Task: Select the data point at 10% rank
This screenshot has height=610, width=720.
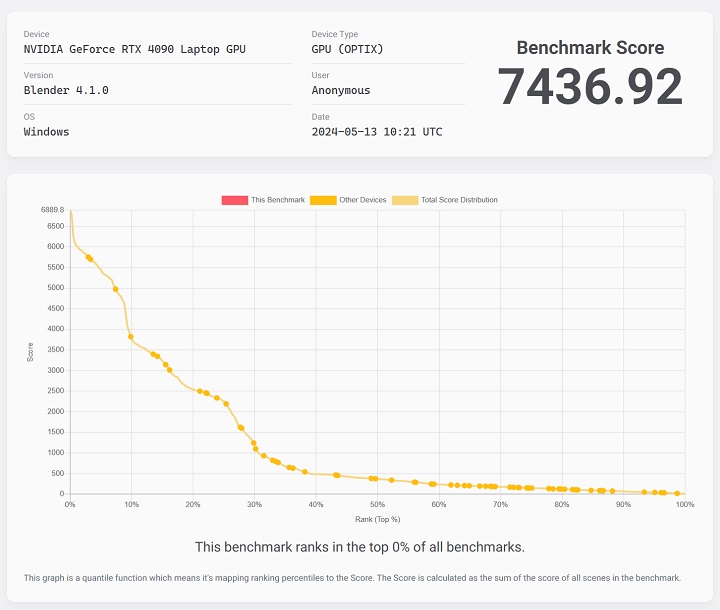Action: tap(131, 337)
